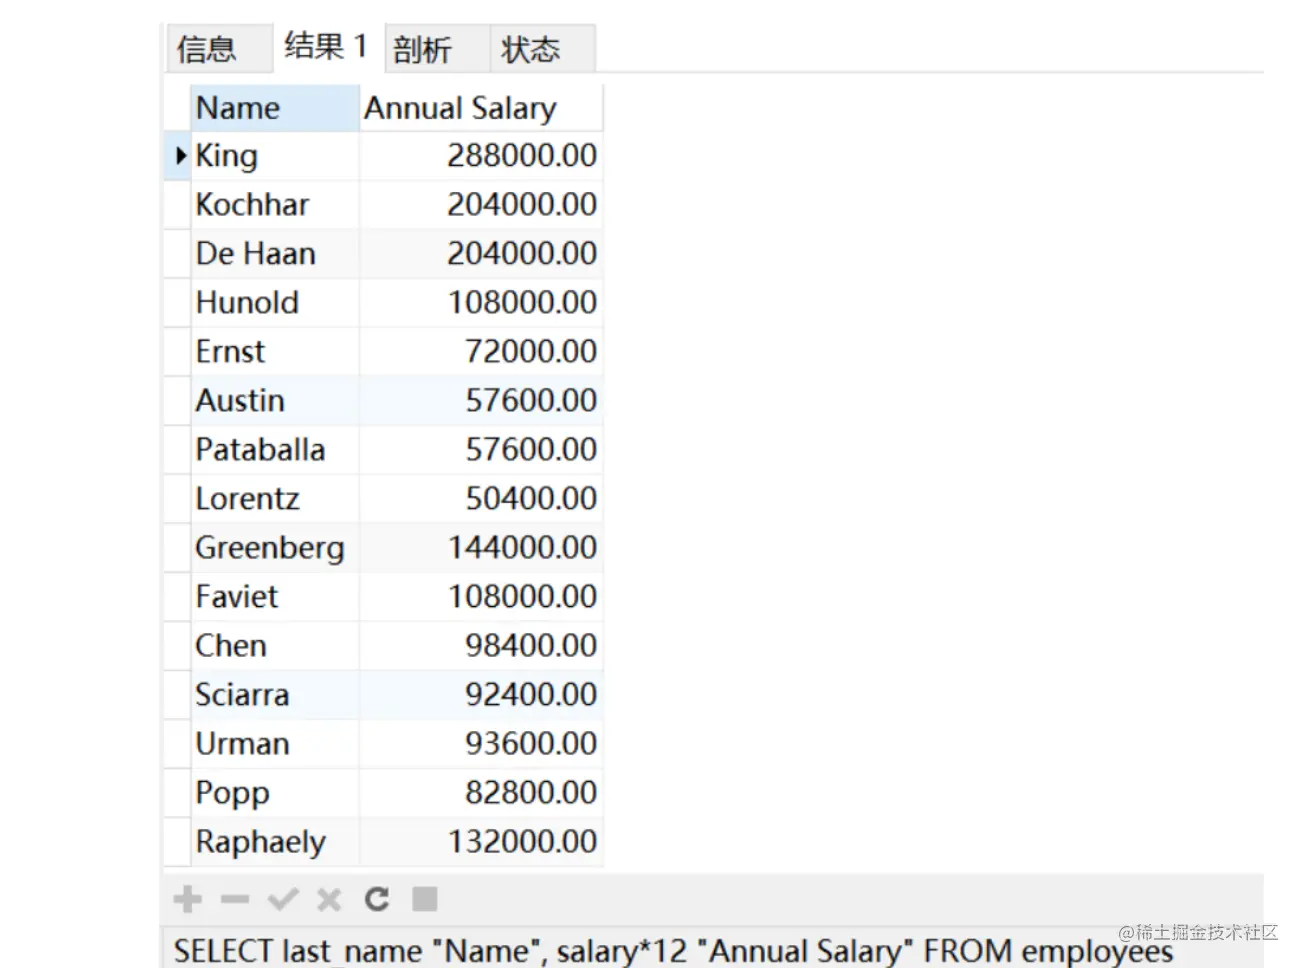Click the Annual Salary column header
This screenshot has width=1304, height=968.
(x=481, y=108)
